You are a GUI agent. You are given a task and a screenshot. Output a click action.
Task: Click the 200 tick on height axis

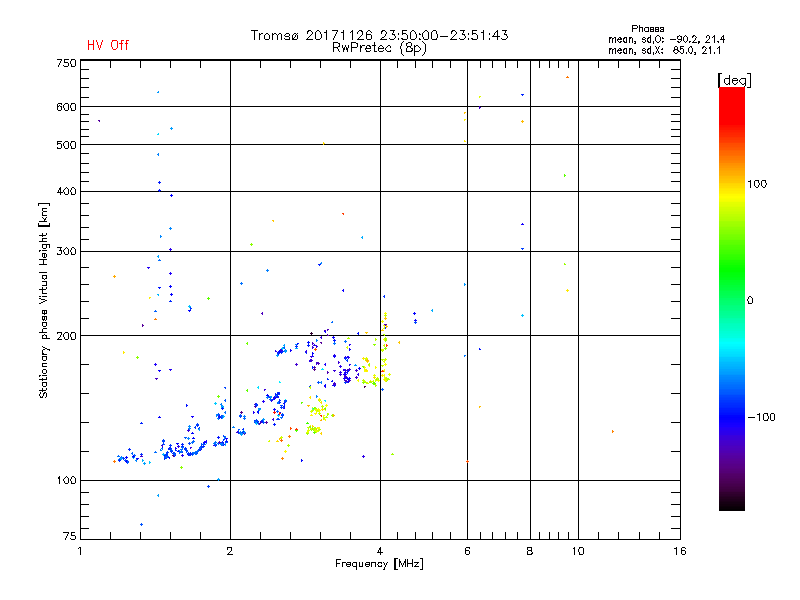pos(66,336)
